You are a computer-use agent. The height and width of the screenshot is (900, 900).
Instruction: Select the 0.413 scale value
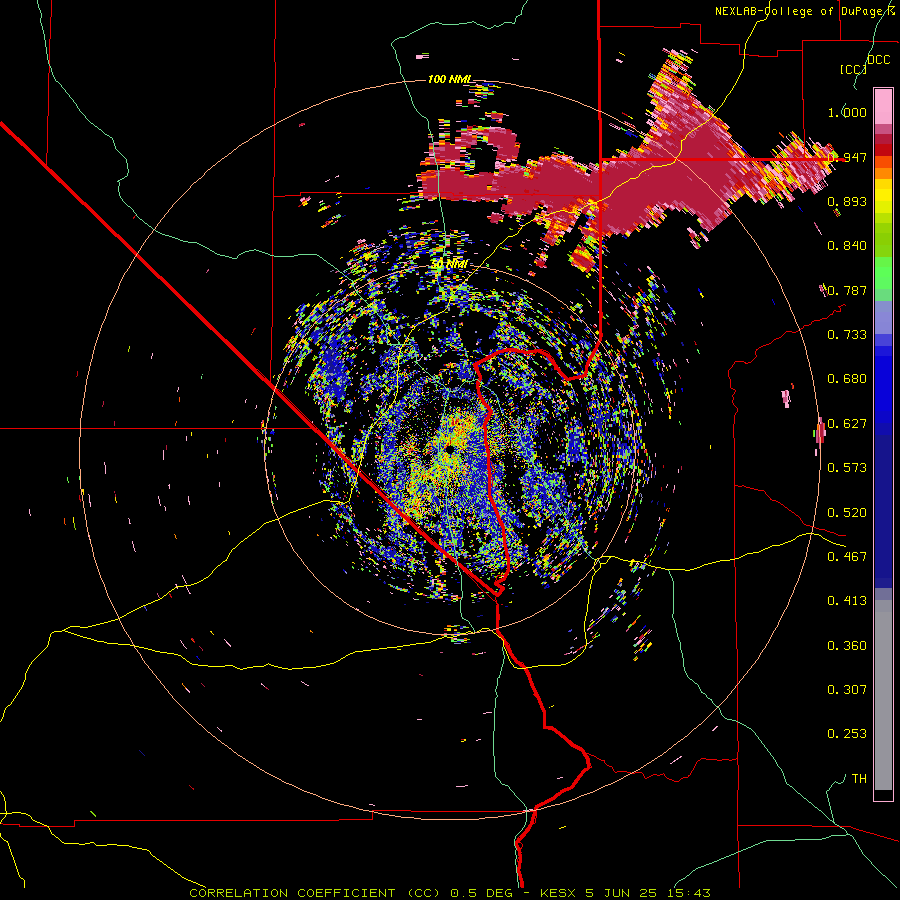pos(847,601)
